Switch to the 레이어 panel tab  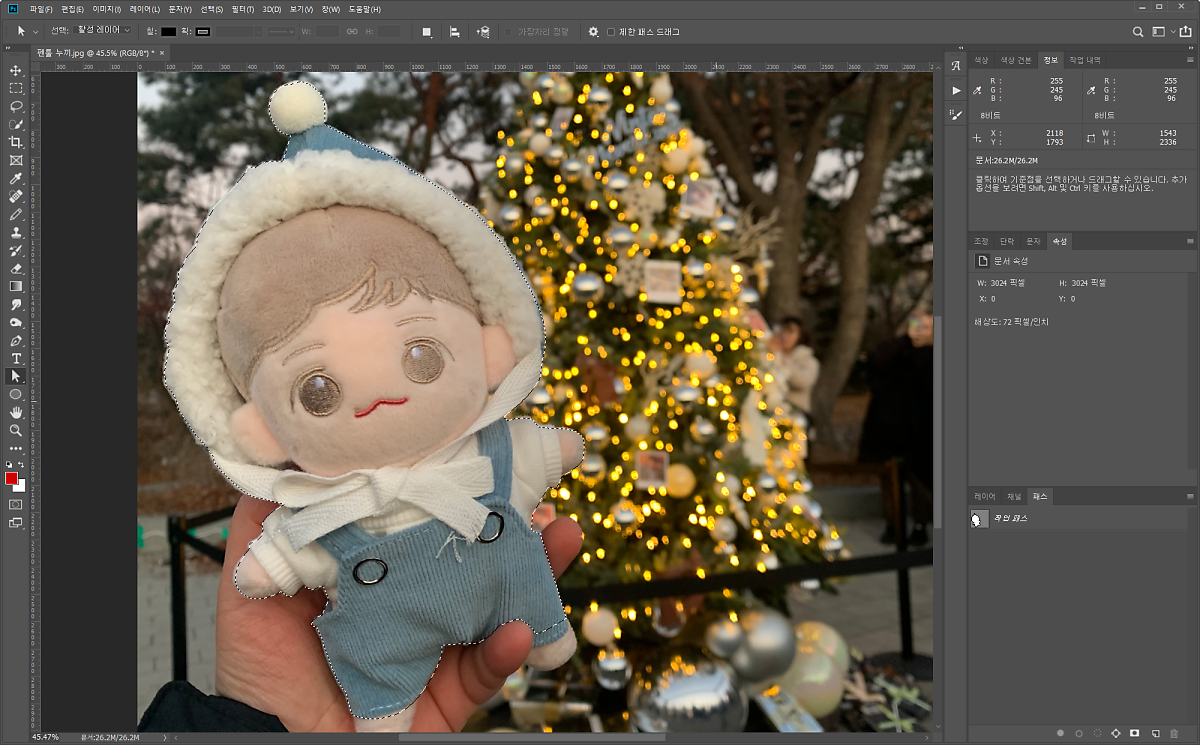[x=985, y=496]
